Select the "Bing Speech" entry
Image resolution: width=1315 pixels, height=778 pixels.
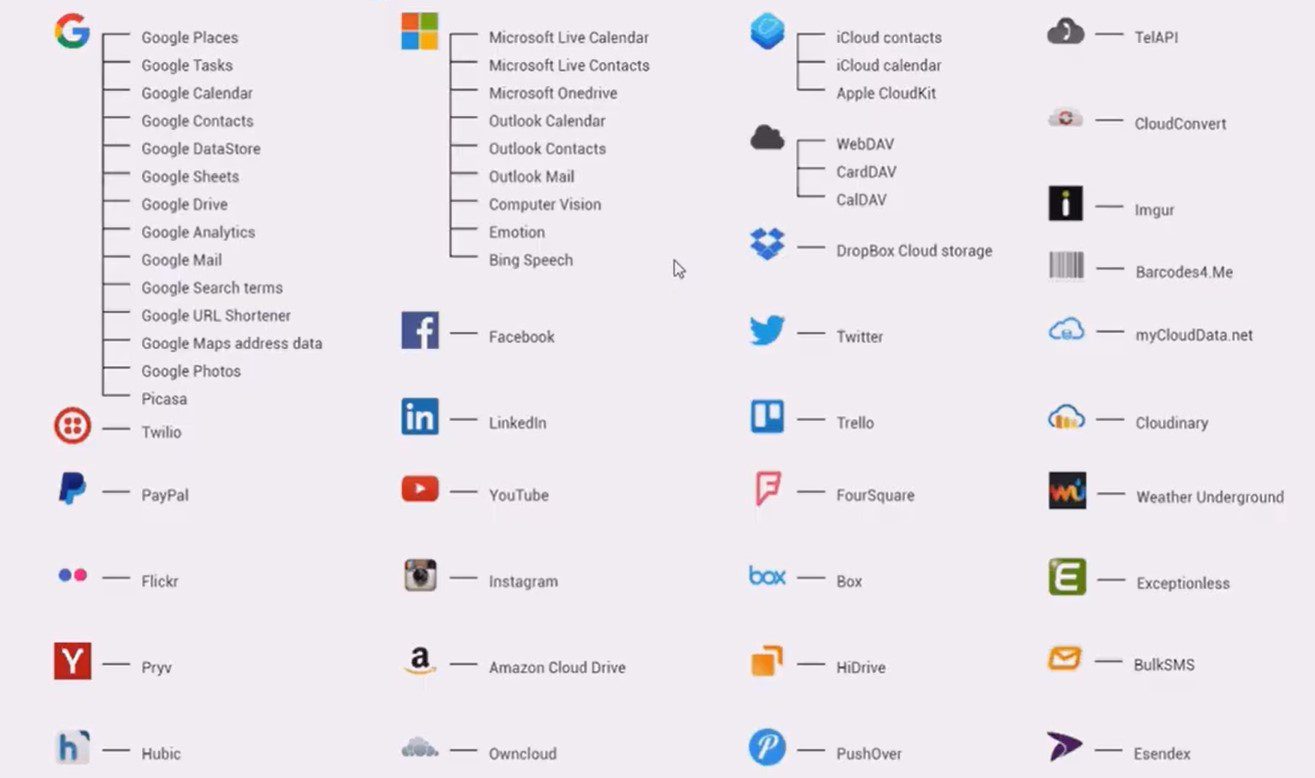click(x=531, y=260)
